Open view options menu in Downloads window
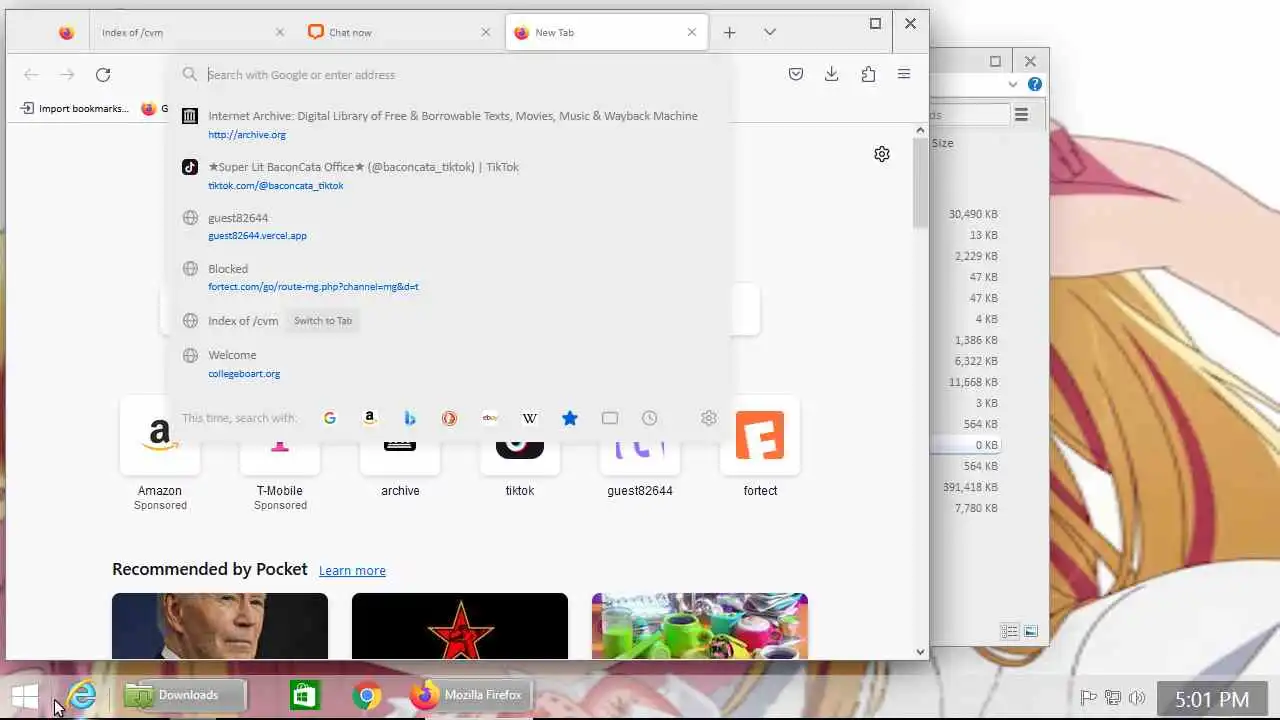Screen dimensions: 1280x720 tap(1021, 115)
